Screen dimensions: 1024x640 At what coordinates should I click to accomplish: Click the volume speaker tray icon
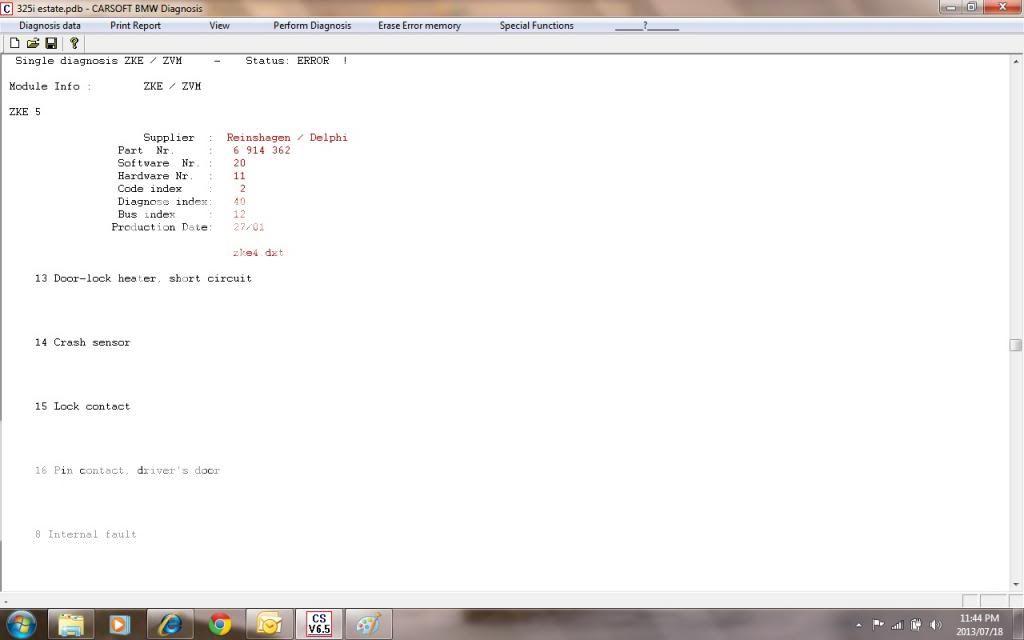pos(935,625)
